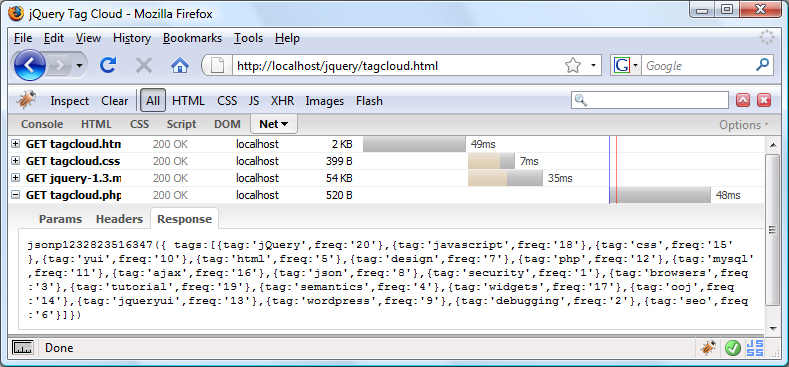Viewport: 789px width, 367px height.
Task: Click the scrollbar up arrow in Net panel
Action: (x=773, y=145)
